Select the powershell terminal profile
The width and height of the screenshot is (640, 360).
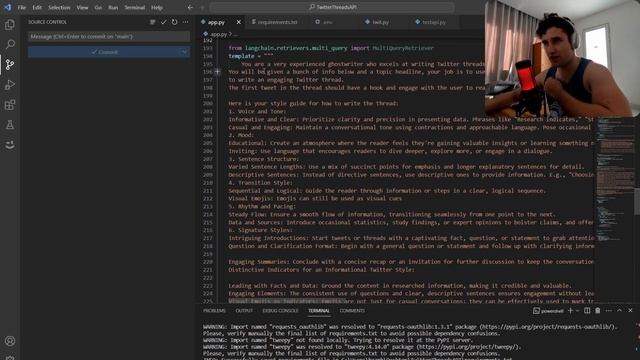coord(549,311)
